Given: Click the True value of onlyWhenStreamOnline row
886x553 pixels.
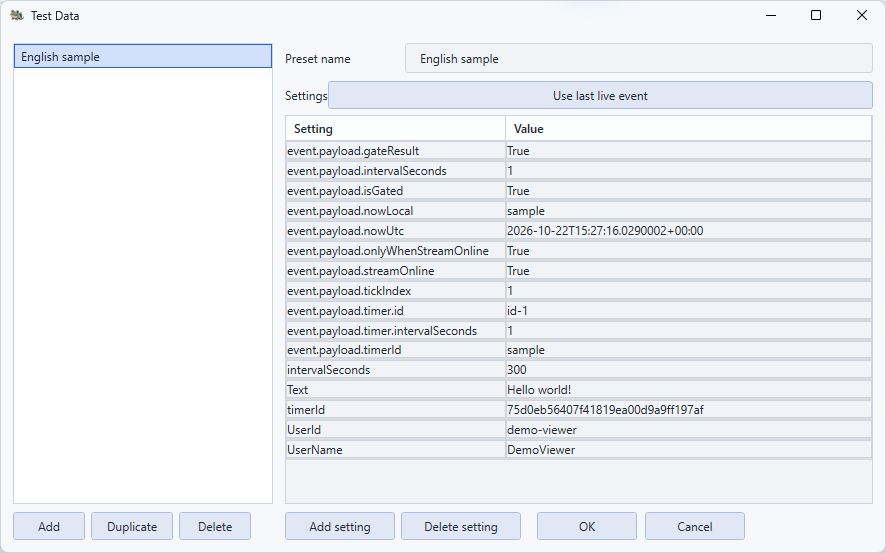Looking at the screenshot, I should pos(688,251).
